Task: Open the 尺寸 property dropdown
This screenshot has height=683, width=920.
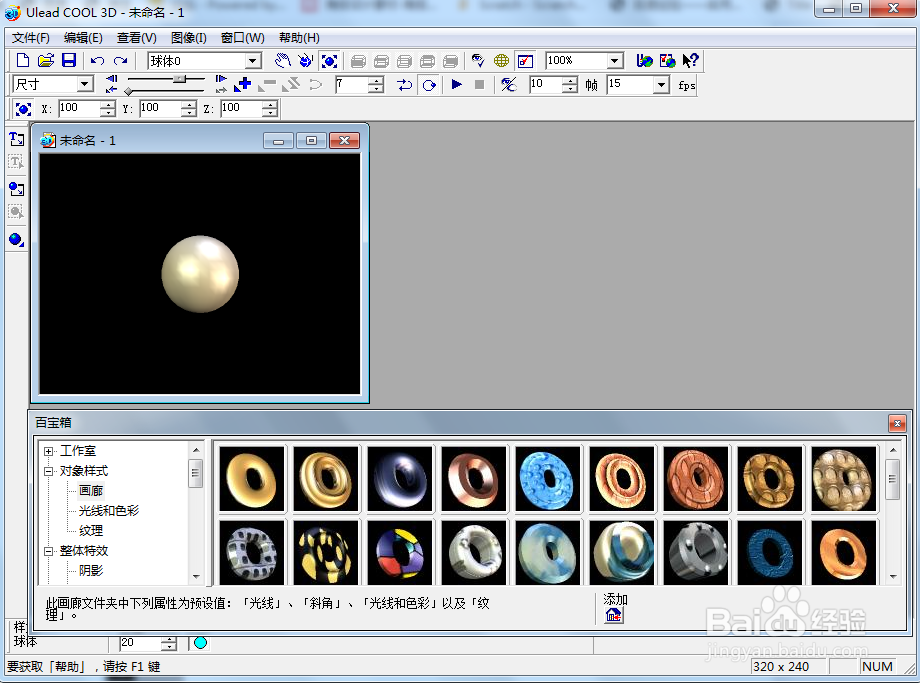Action: tap(85, 84)
